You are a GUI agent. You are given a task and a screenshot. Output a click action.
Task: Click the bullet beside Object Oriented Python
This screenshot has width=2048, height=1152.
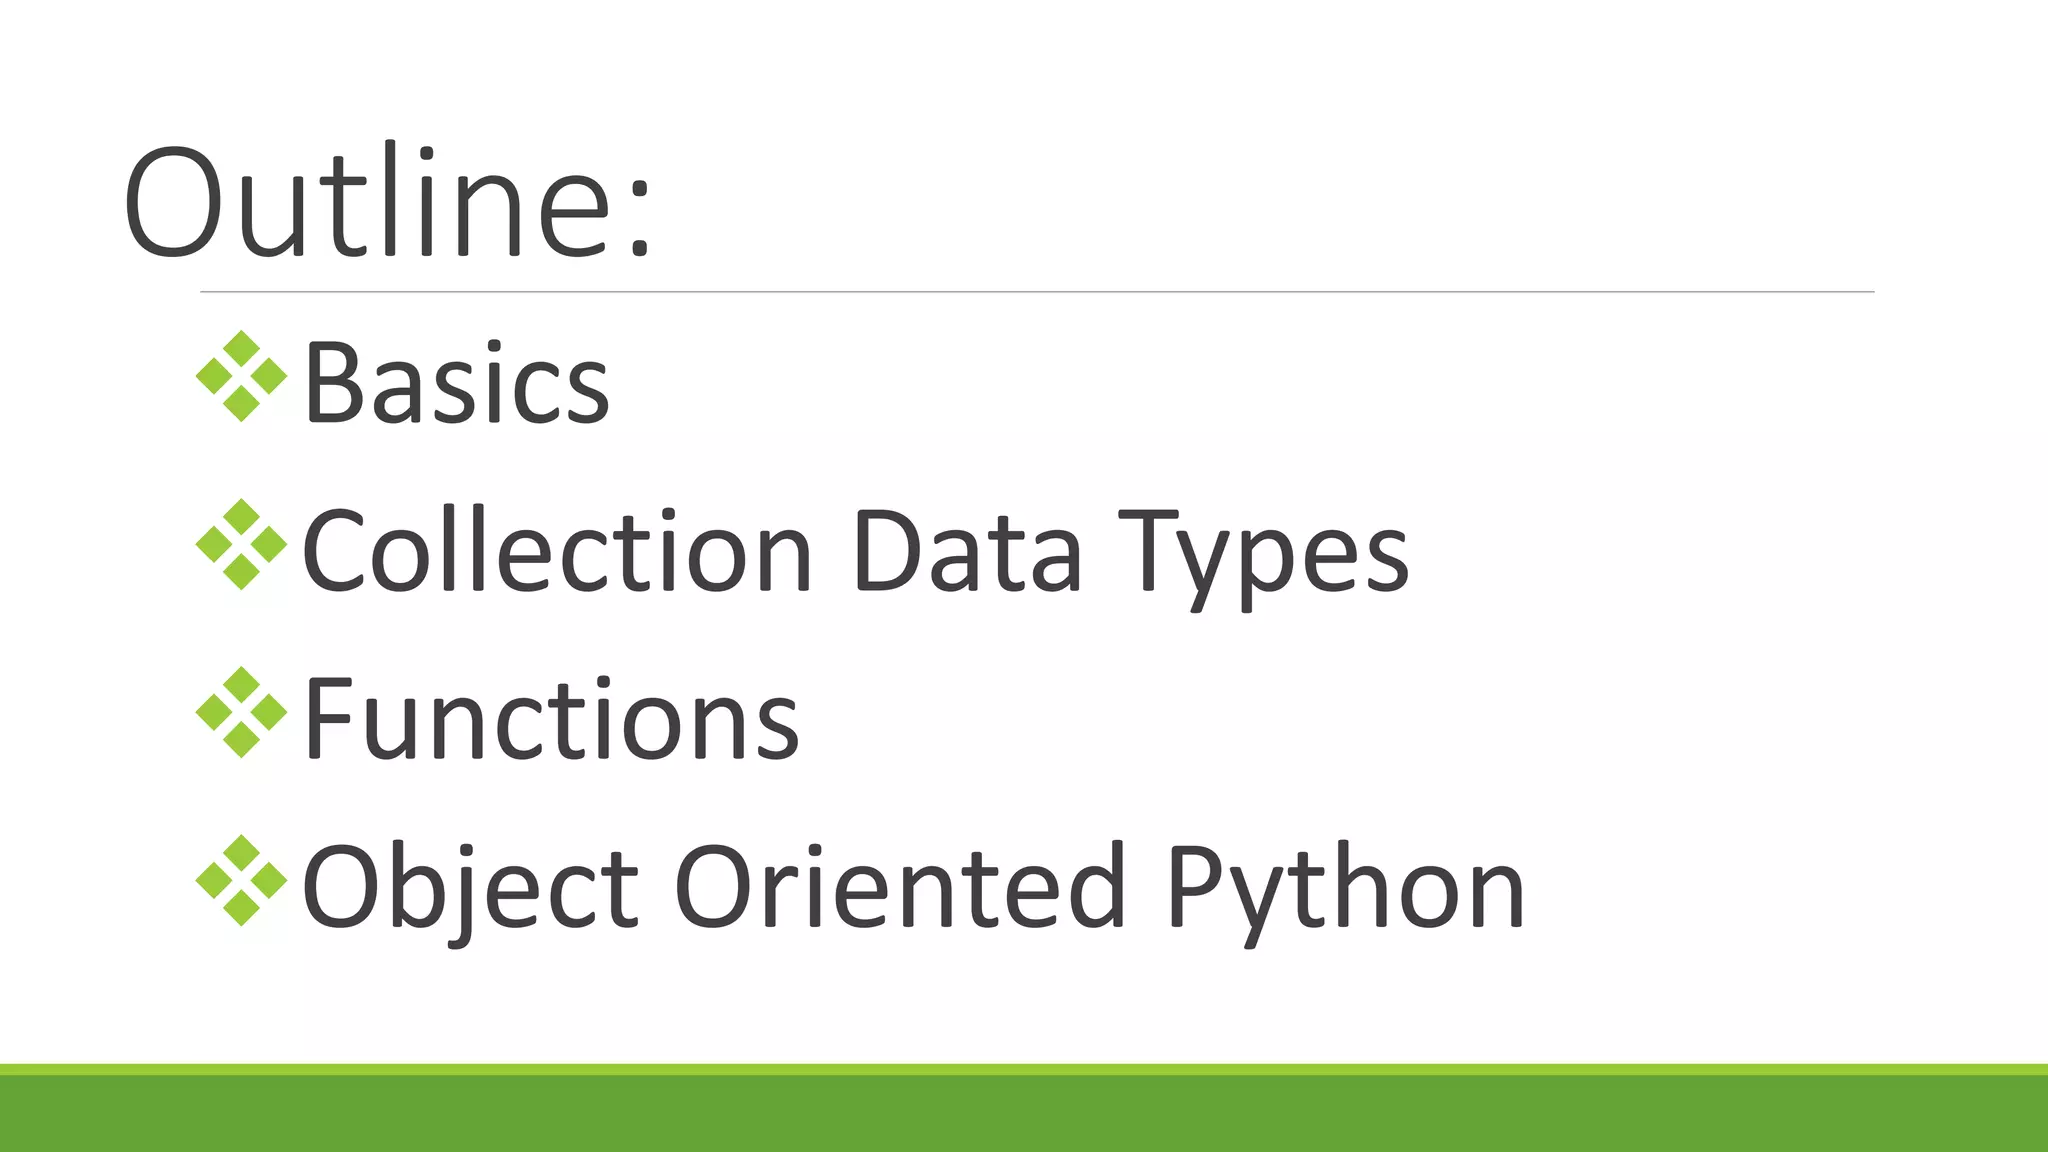click(x=241, y=881)
